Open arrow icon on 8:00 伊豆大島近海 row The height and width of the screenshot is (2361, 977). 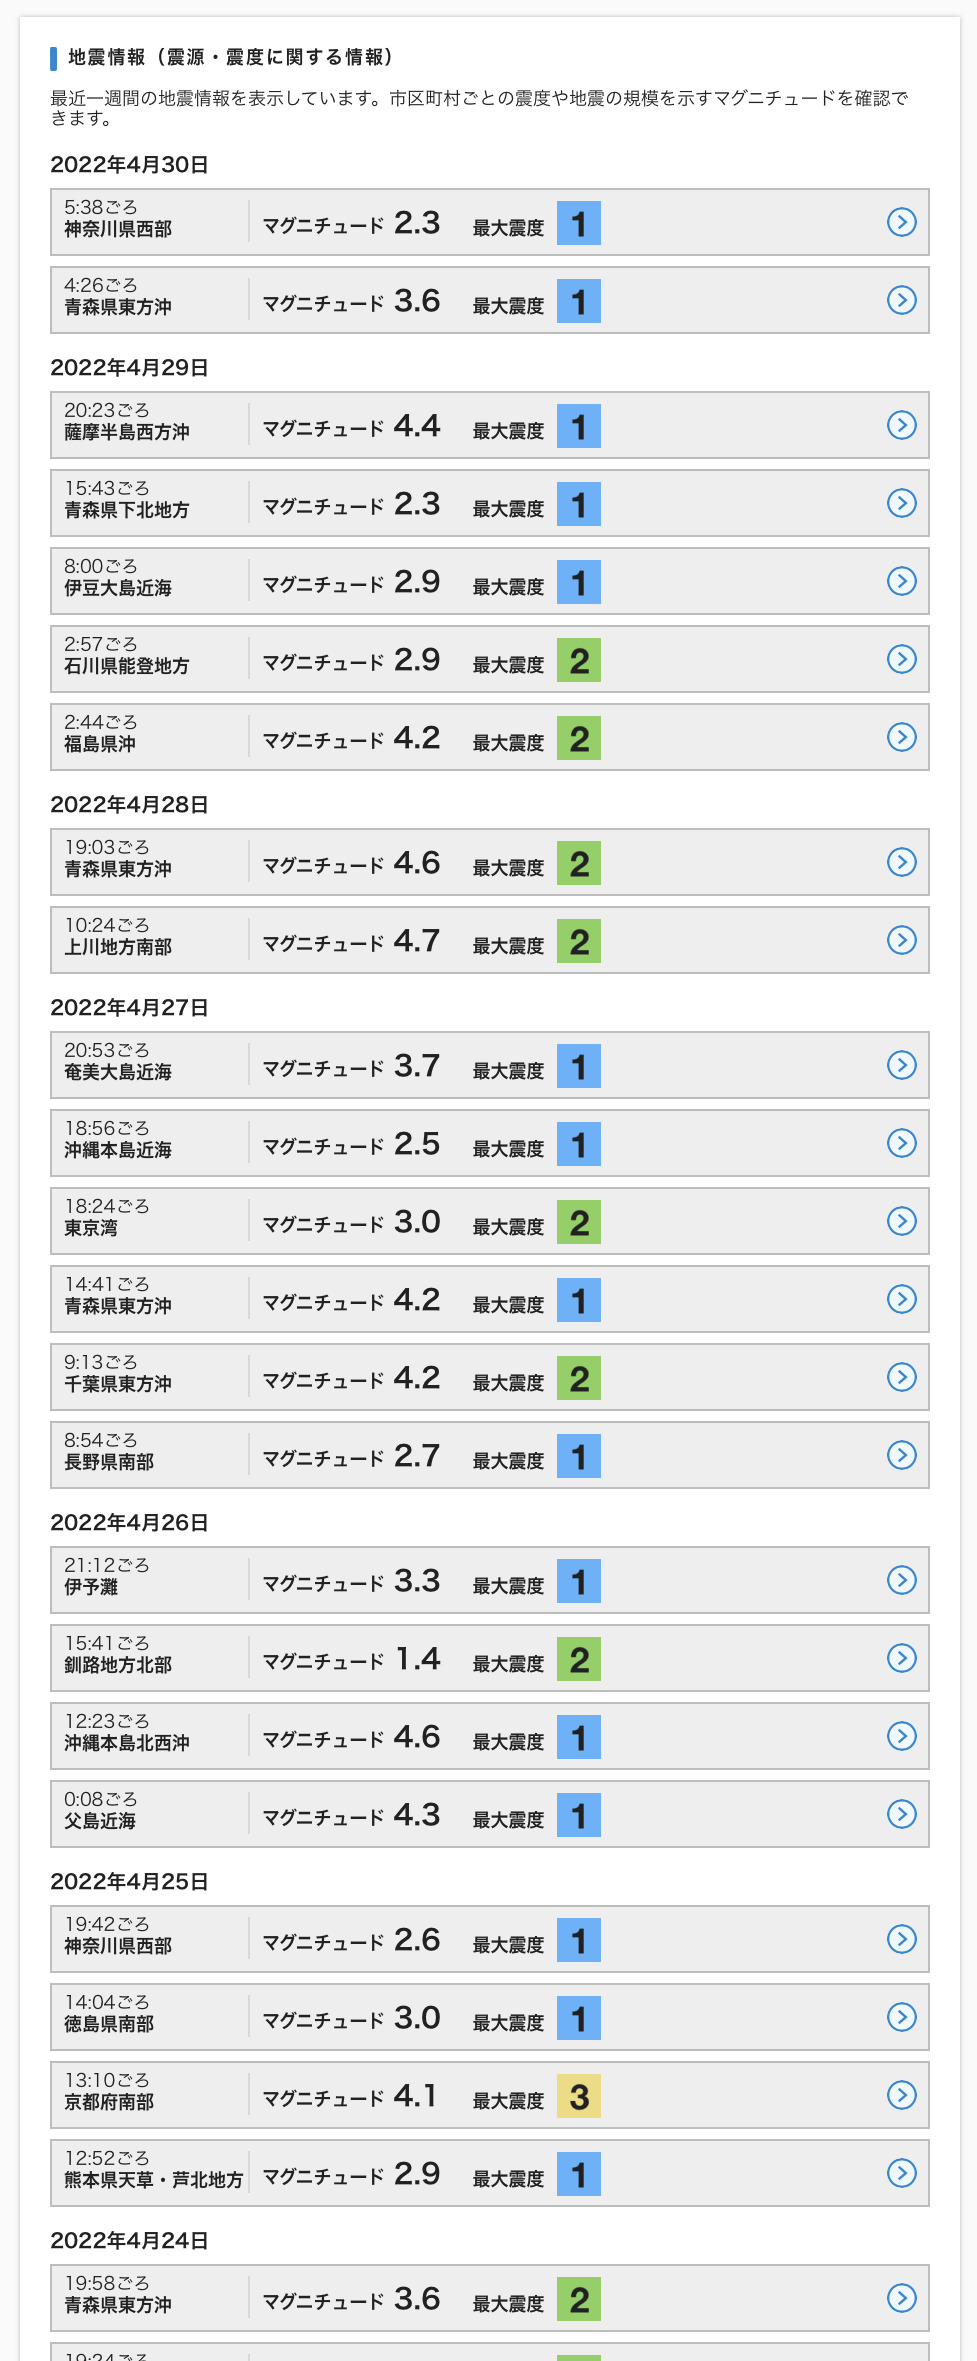(902, 581)
